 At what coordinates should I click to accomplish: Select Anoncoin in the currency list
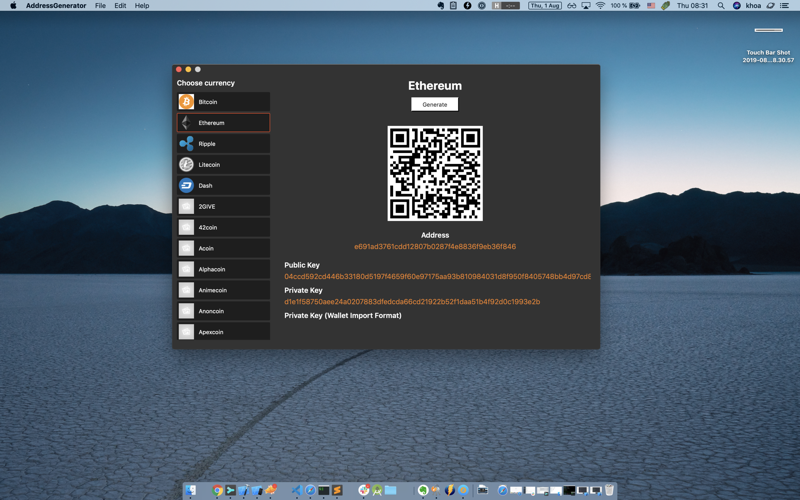coord(223,311)
